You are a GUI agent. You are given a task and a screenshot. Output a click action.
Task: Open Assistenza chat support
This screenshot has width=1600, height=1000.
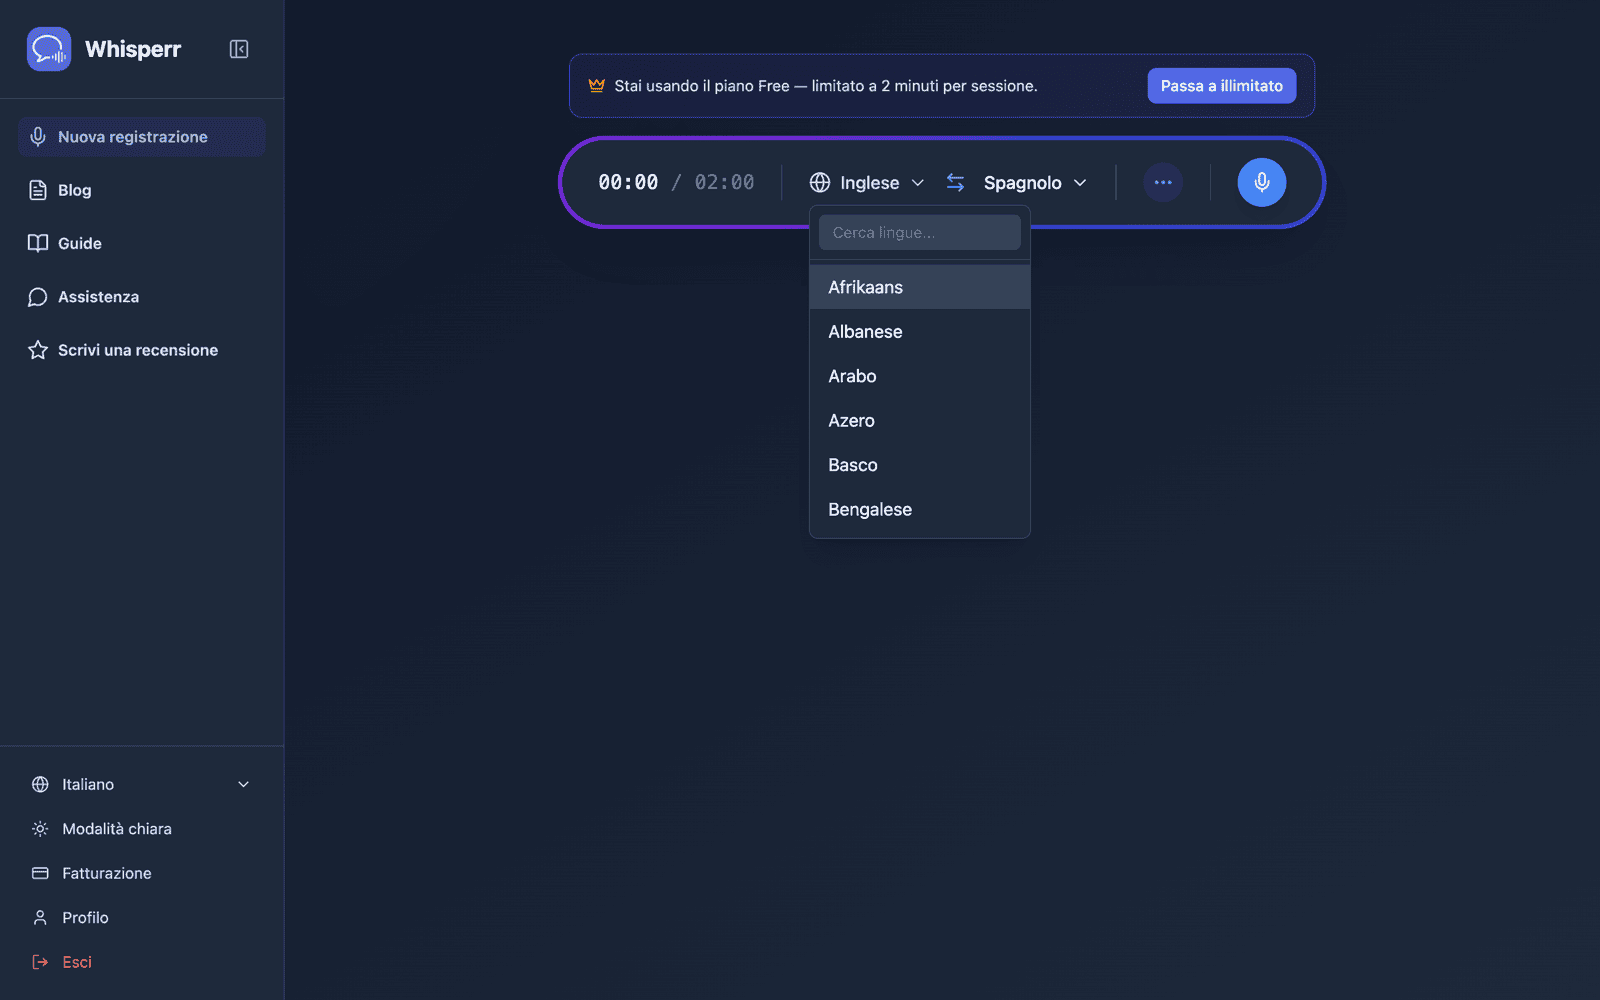(141, 297)
